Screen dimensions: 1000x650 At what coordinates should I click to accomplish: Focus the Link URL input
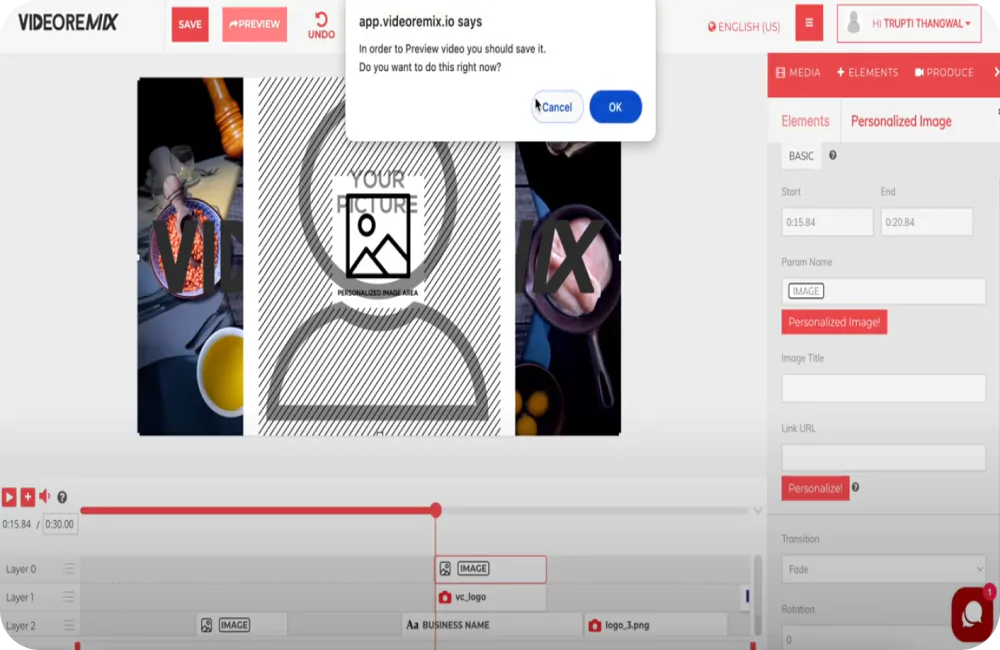click(883, 458)
